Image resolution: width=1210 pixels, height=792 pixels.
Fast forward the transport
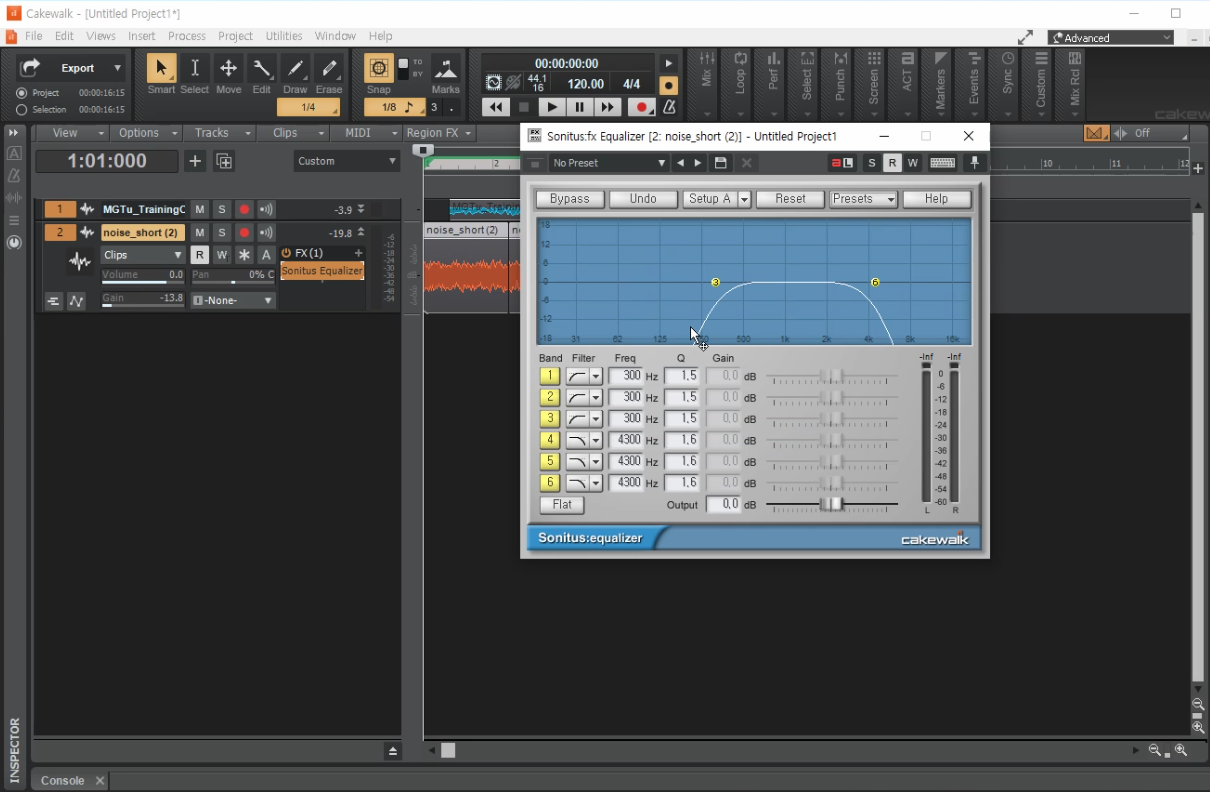tap(607, 107)
